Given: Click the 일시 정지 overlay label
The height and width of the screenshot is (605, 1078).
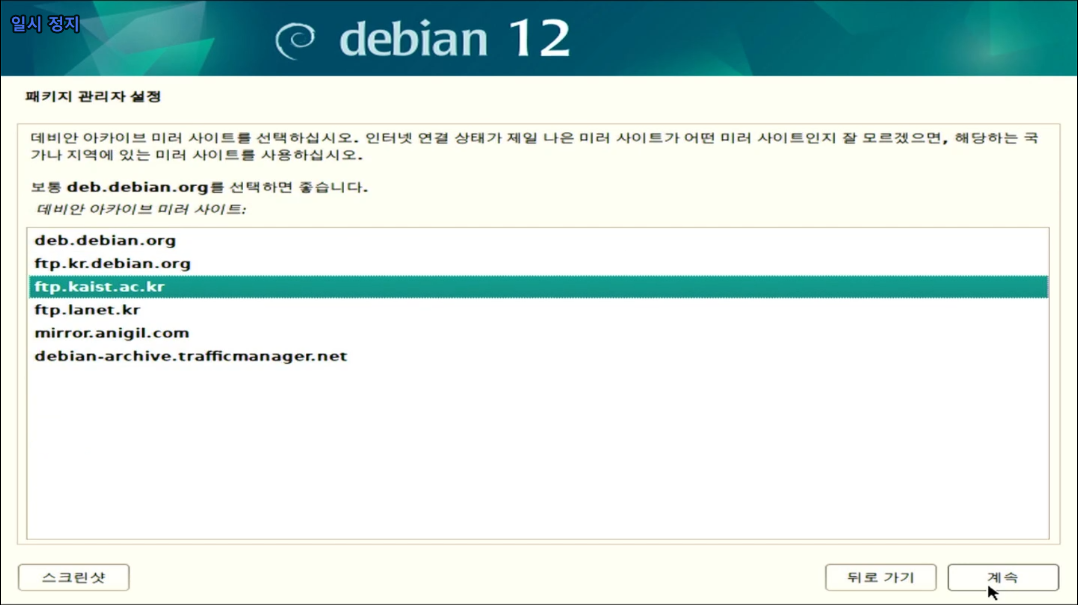Looking at the screenshot, I should 45,24.
